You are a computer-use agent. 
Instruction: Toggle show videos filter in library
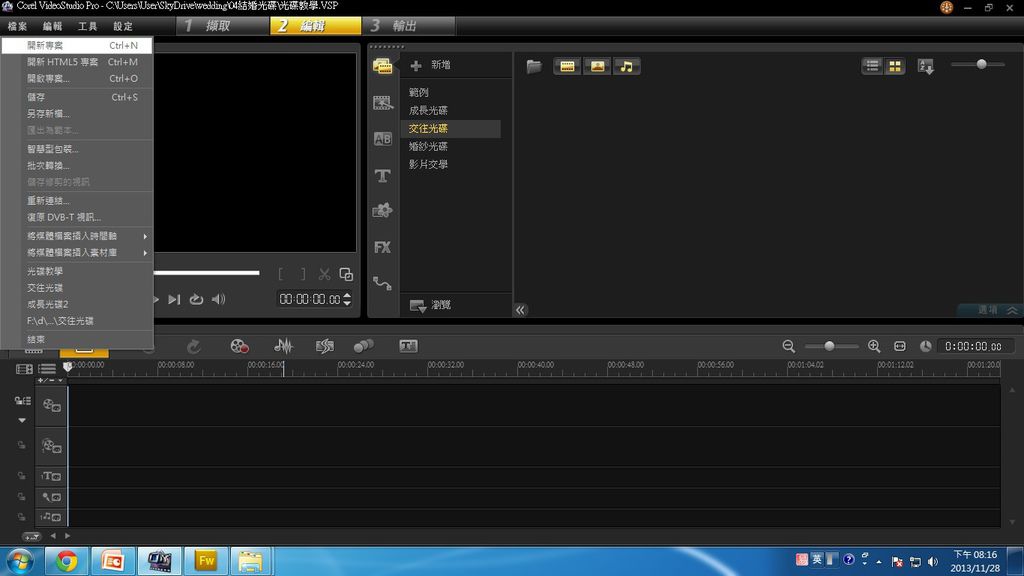point(567,67)
